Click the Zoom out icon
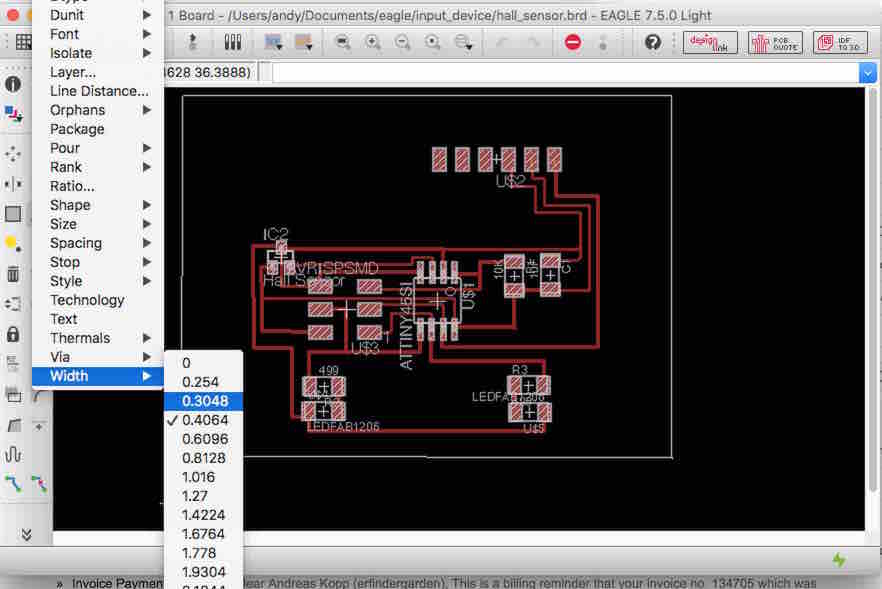882x589 pixels. tap(402, 42)
